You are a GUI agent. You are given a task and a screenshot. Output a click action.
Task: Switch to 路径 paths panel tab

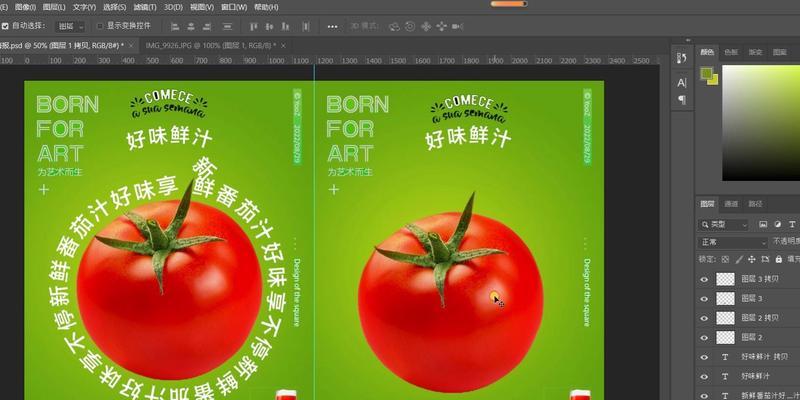pos(755,204)
